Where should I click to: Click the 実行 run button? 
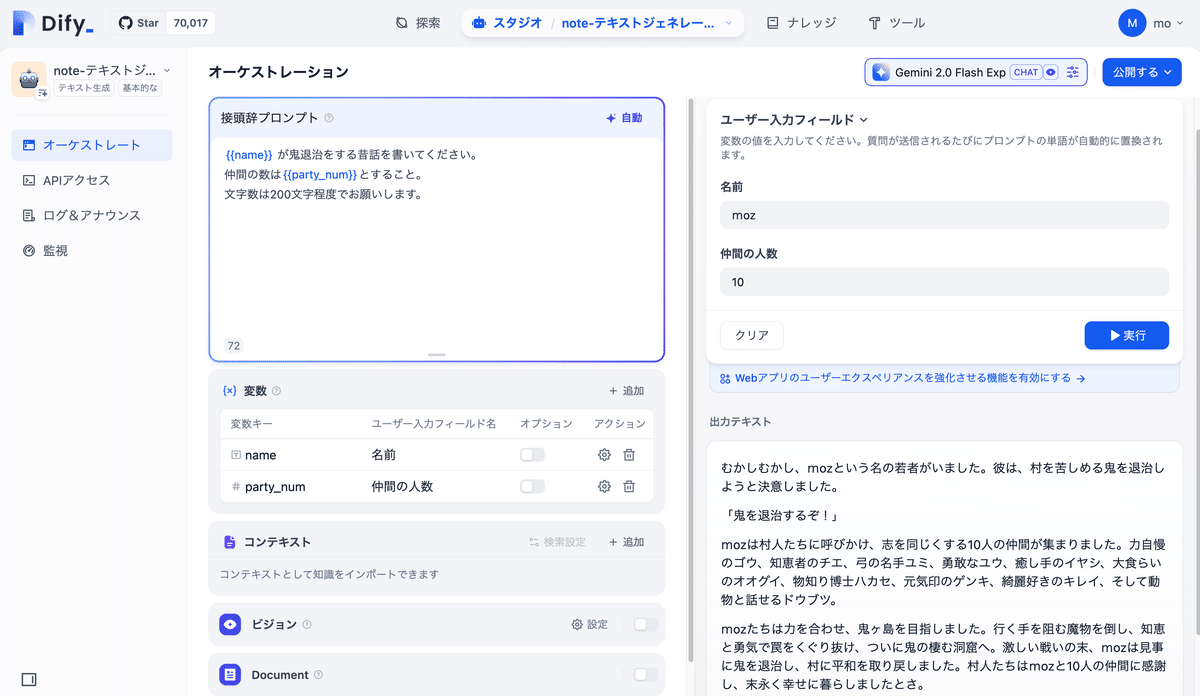coord(1126,335)
